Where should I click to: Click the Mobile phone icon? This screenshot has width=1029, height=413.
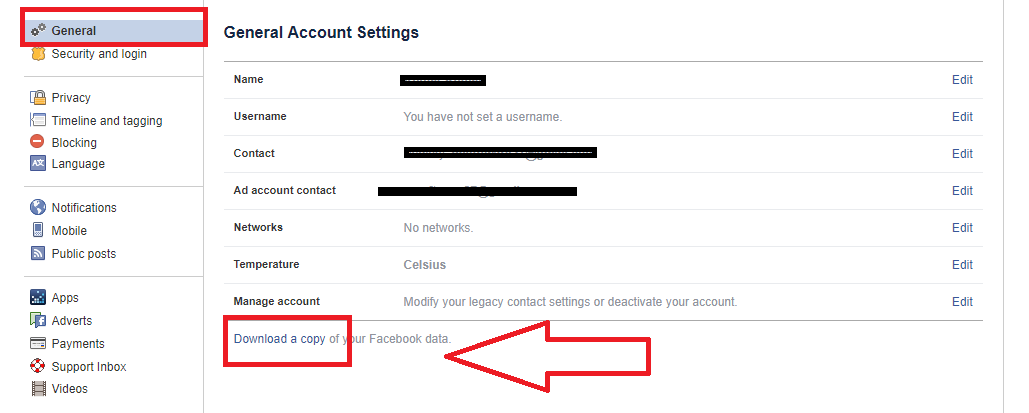[x=38, y=231]
